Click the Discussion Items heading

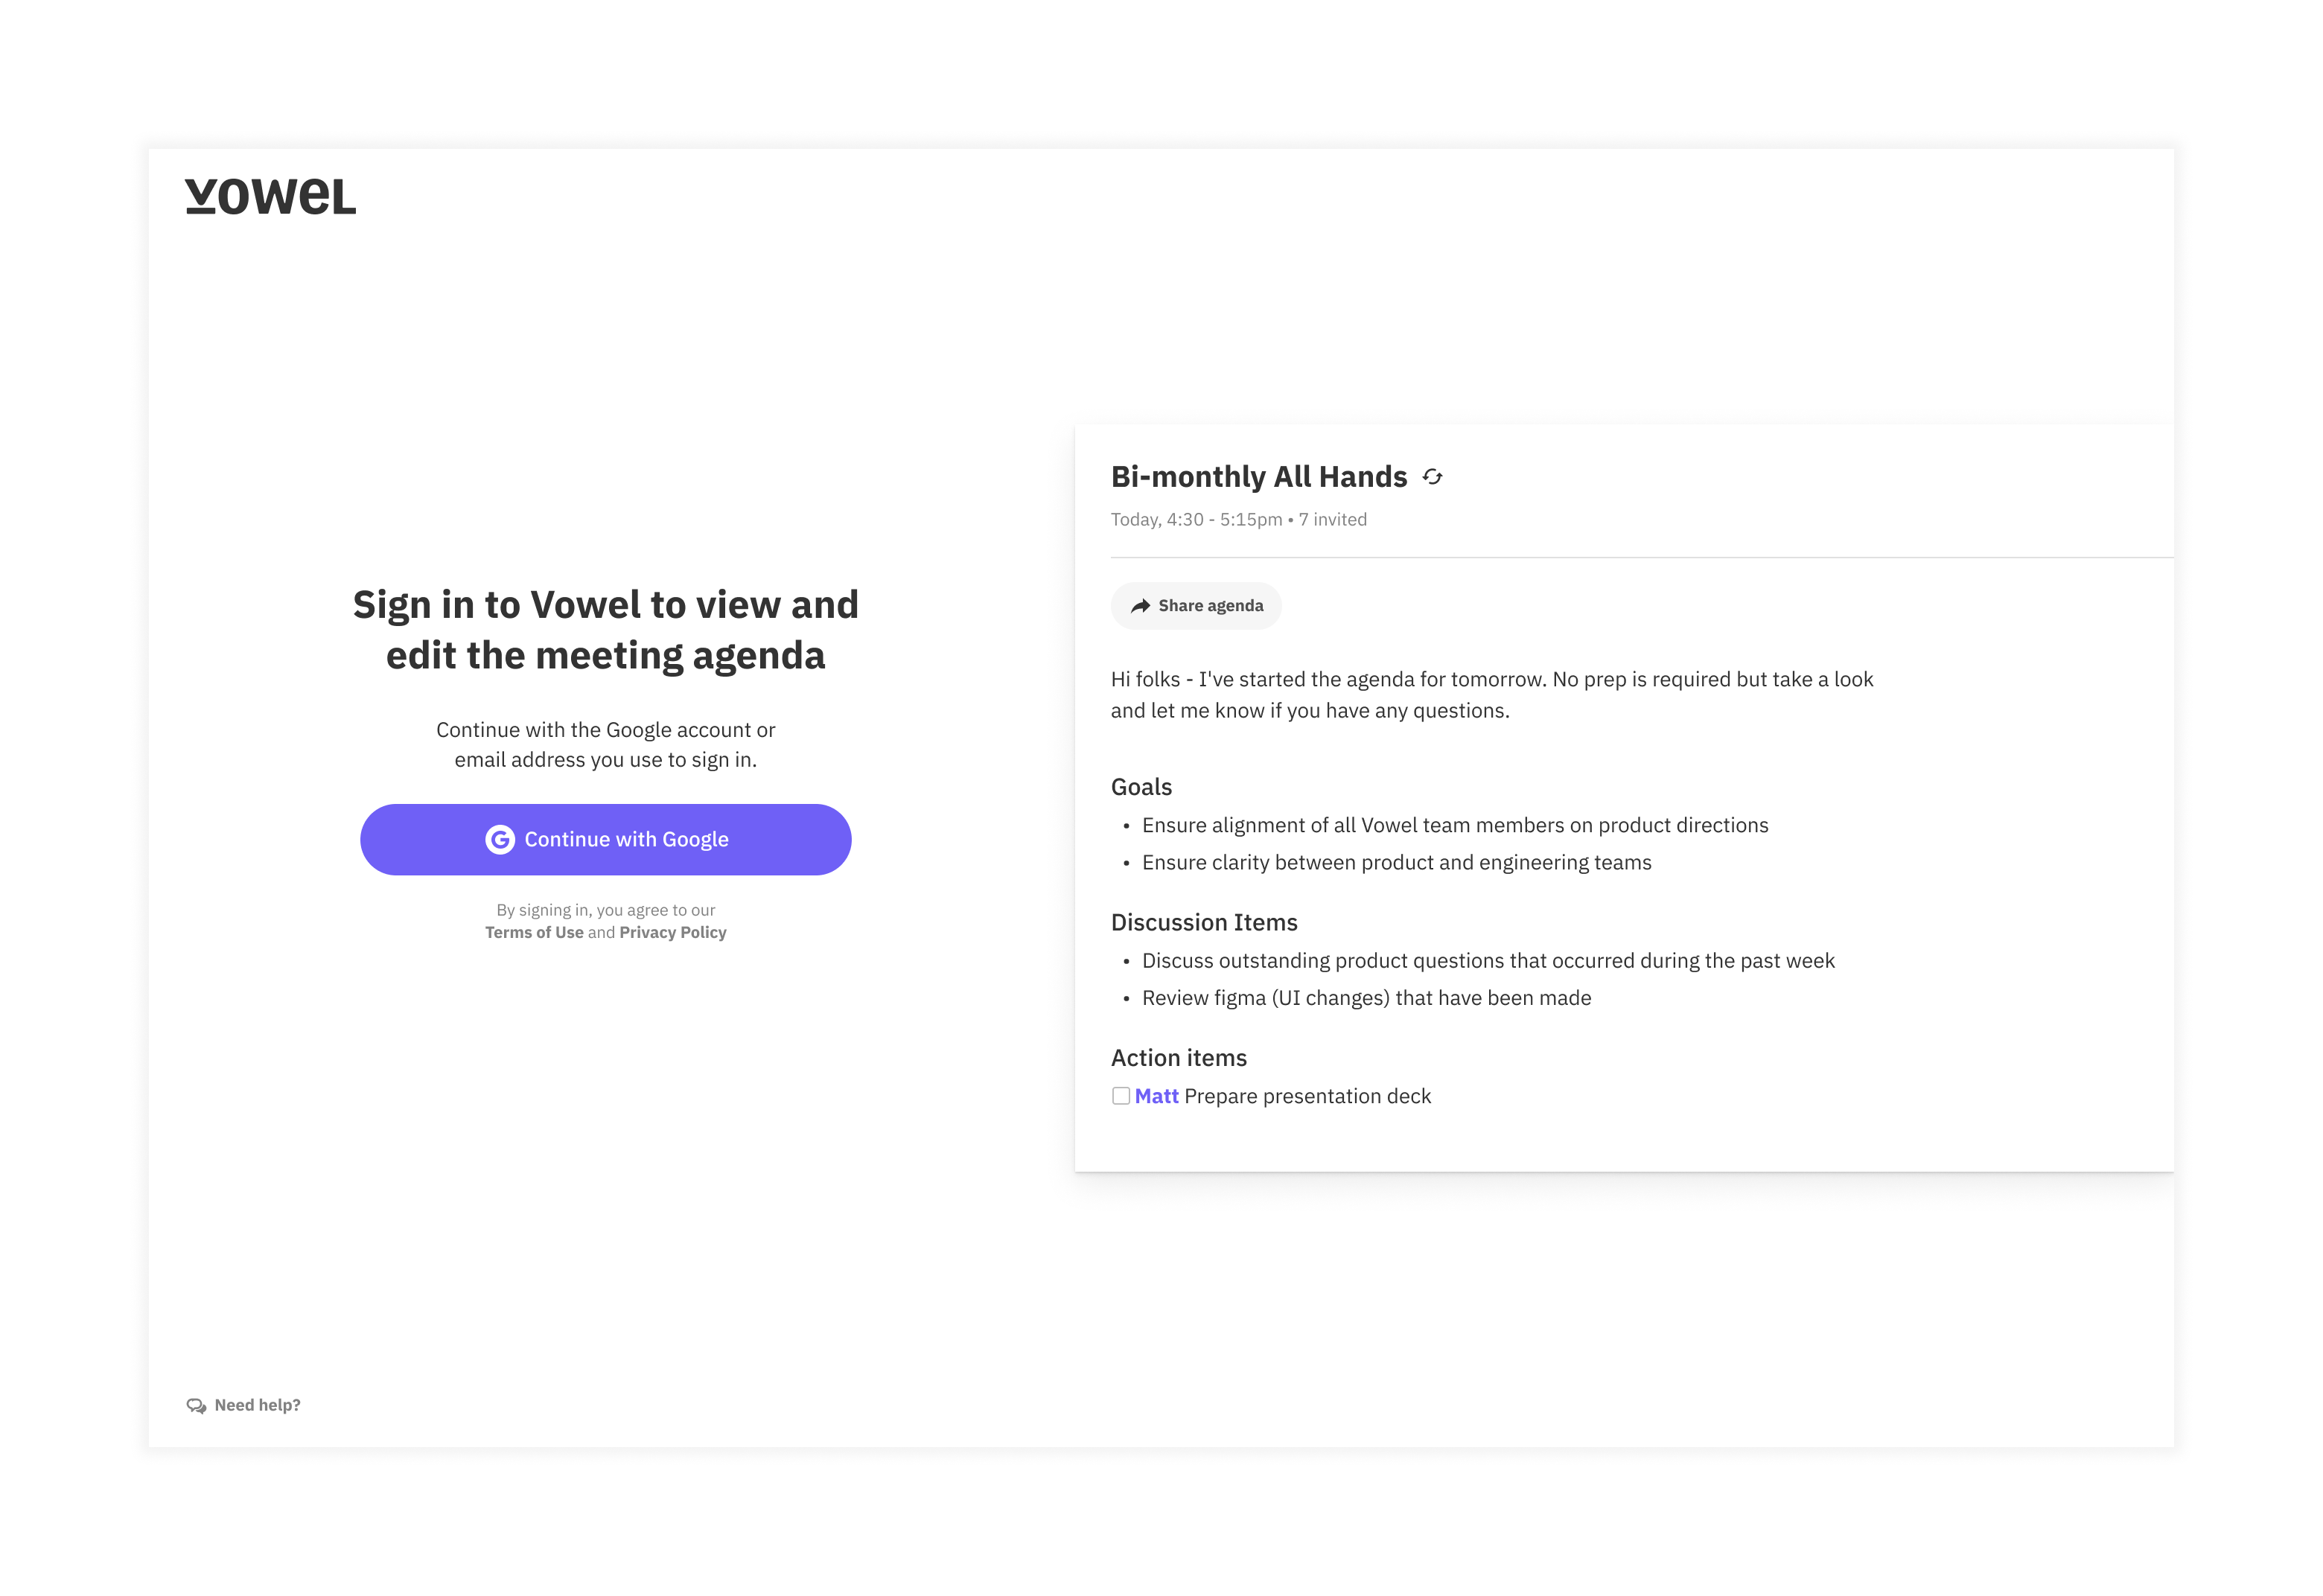[x=1204, y=922]
